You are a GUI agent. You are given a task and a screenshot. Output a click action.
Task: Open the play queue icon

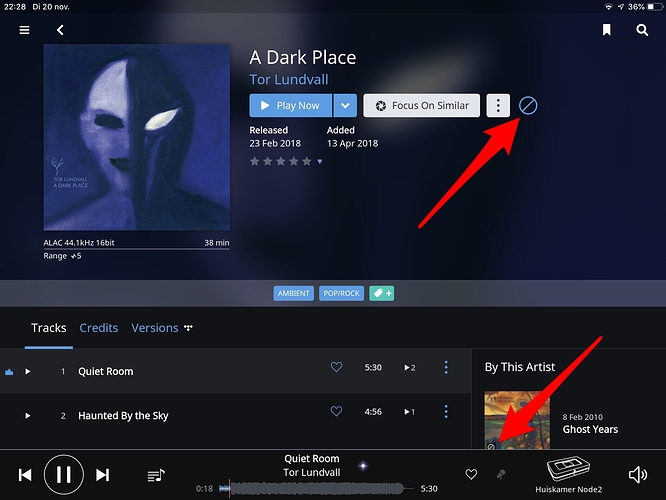click(x=156, y=475)
